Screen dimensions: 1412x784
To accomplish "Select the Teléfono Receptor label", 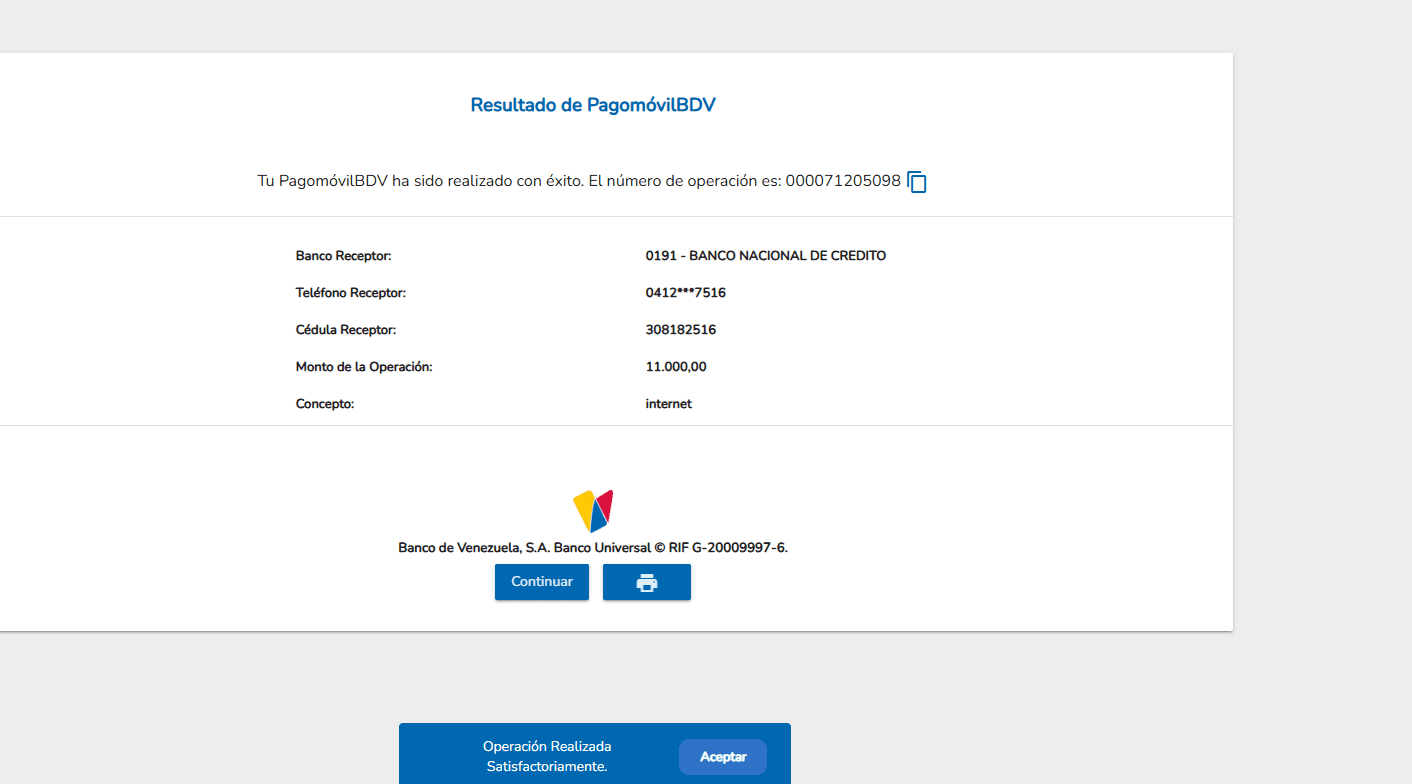I will tap(350, 293).
